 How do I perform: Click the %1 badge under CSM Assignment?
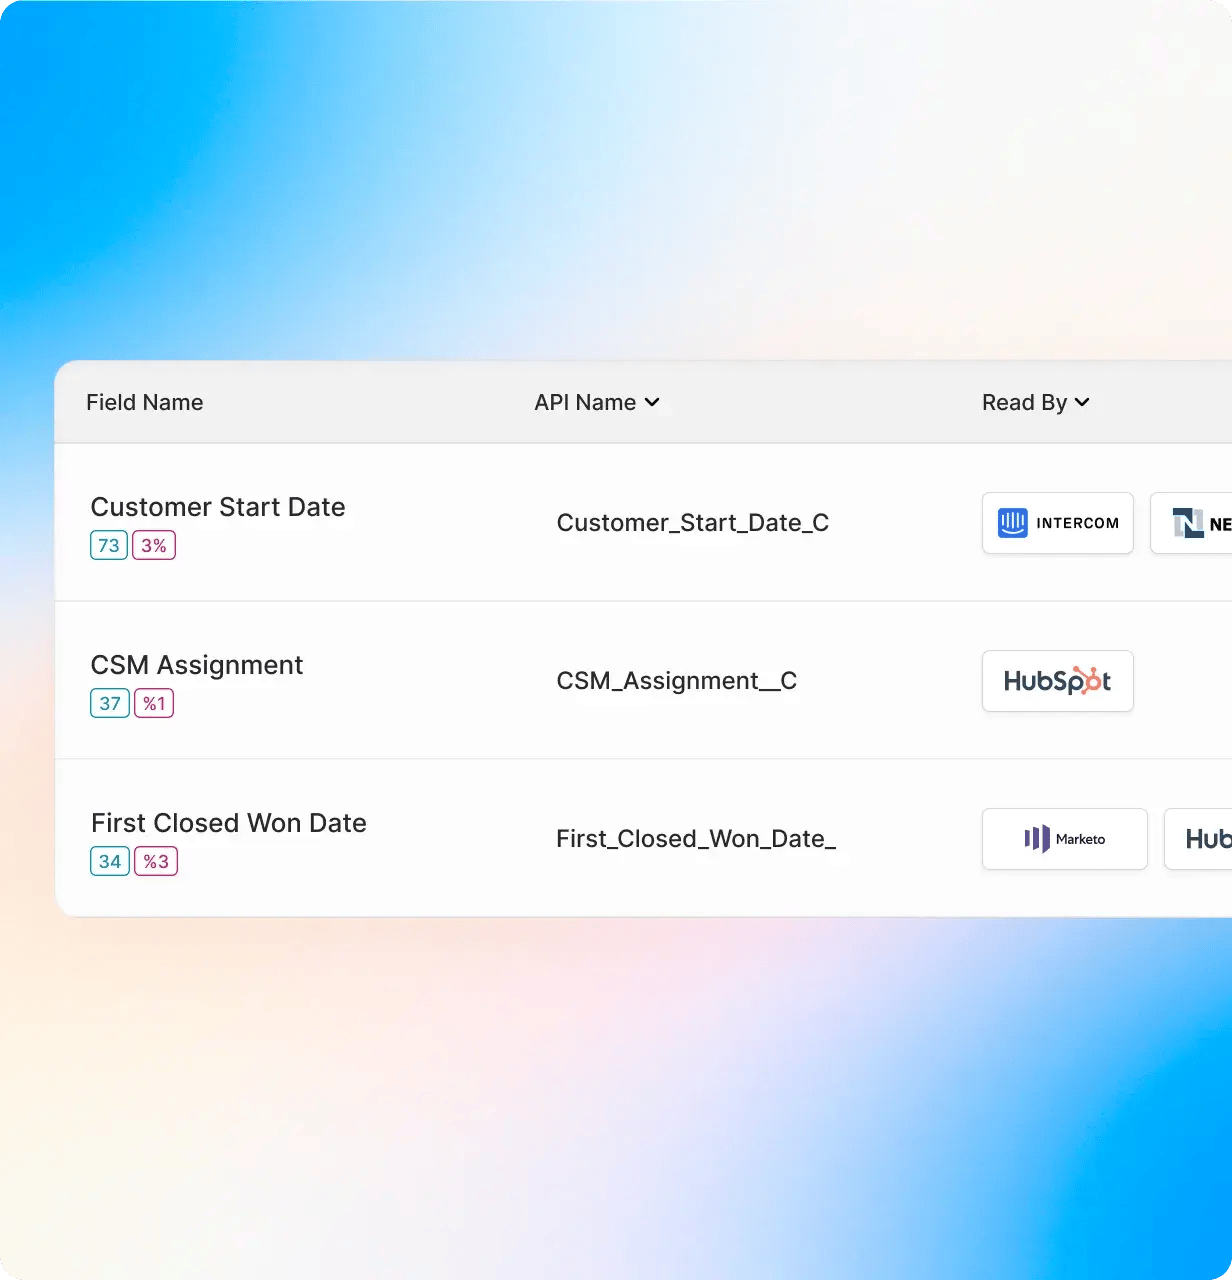click(x=154, y=703)
